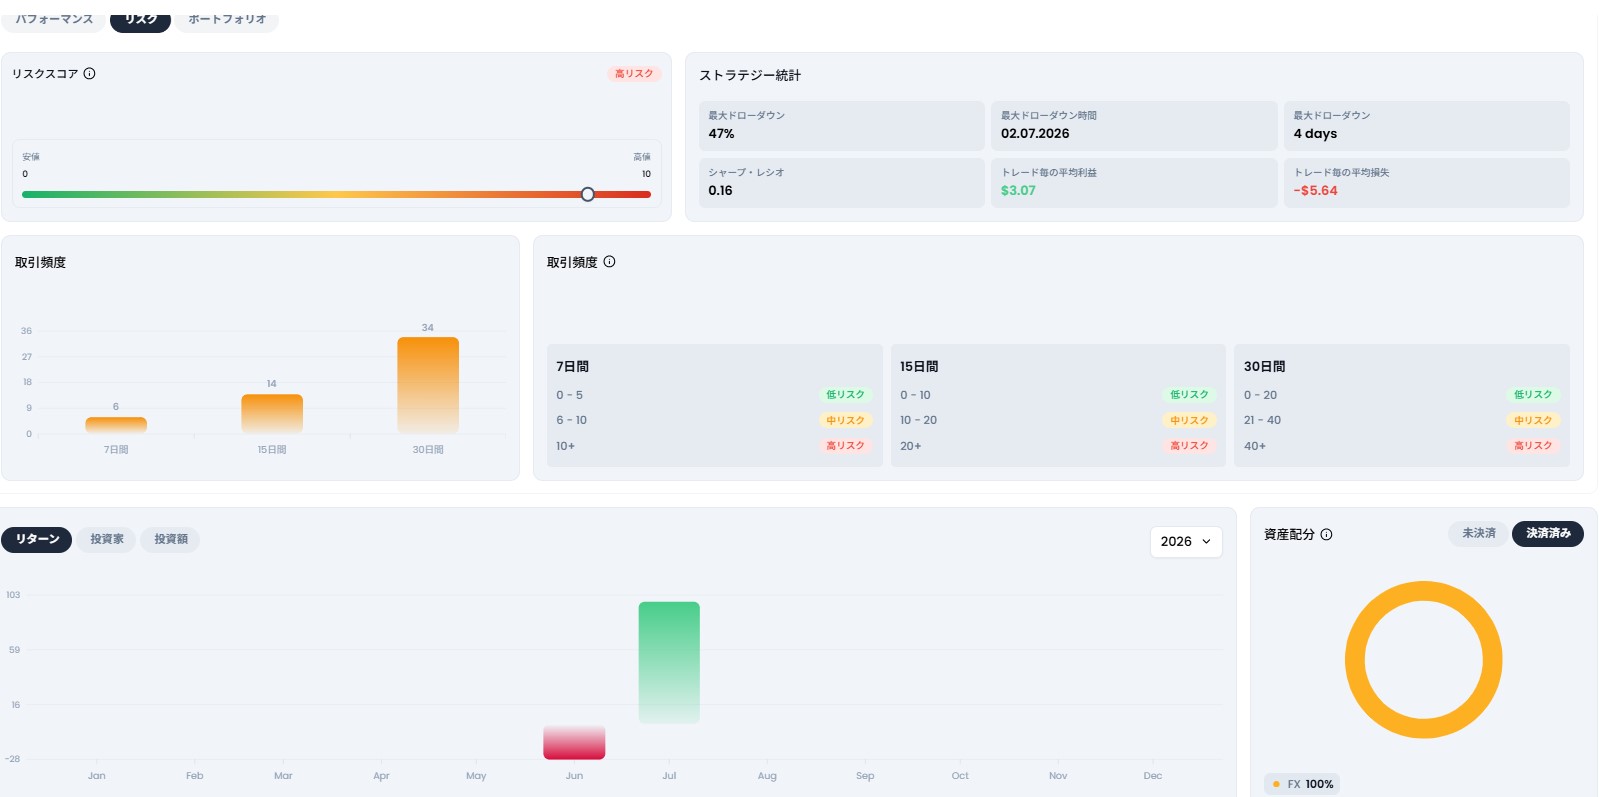Click the risk score slider handle
This screenshot has height=797, width=1601.
(588, 194)
